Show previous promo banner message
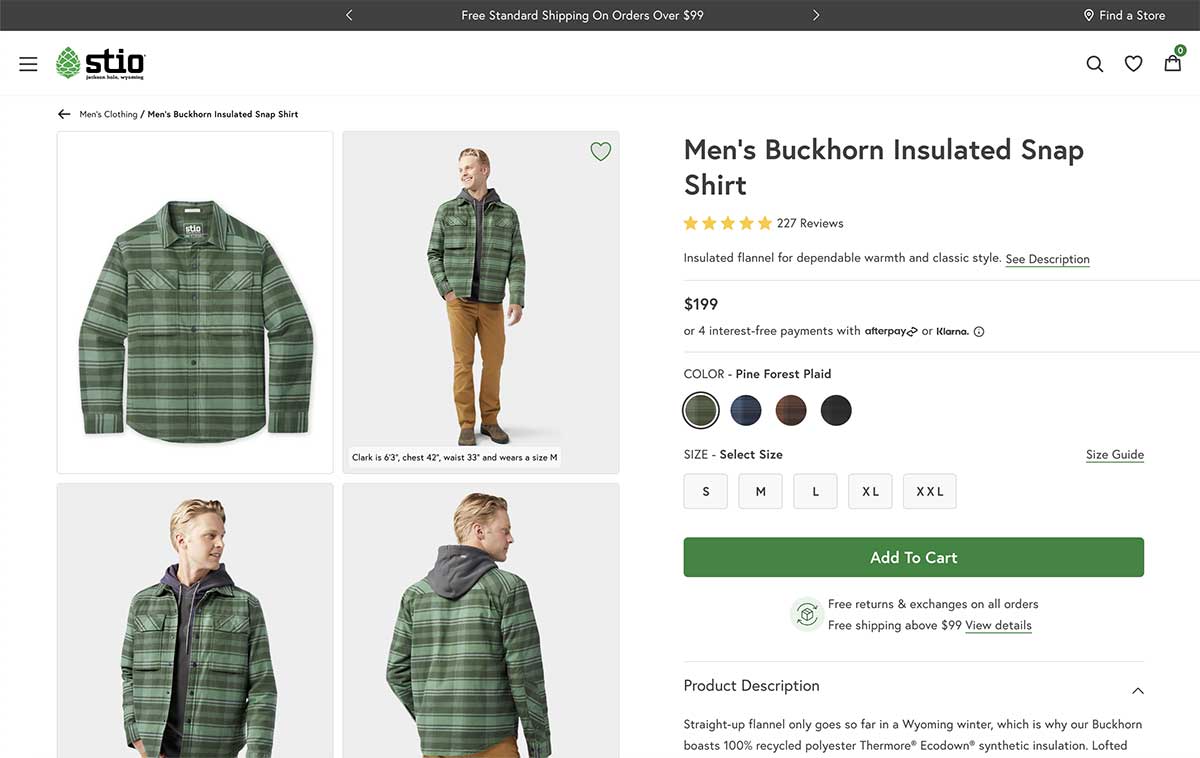The width and height of the screenshot is (1200, 758). [349, 15]
